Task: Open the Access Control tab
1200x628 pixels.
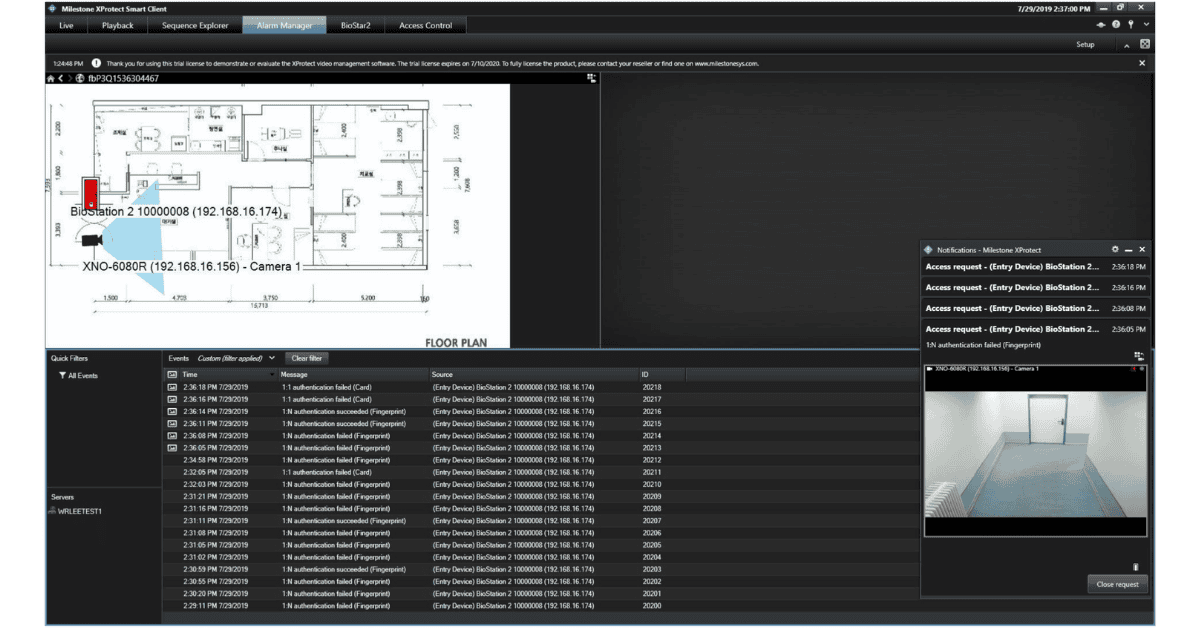Action: pos(425,25)
